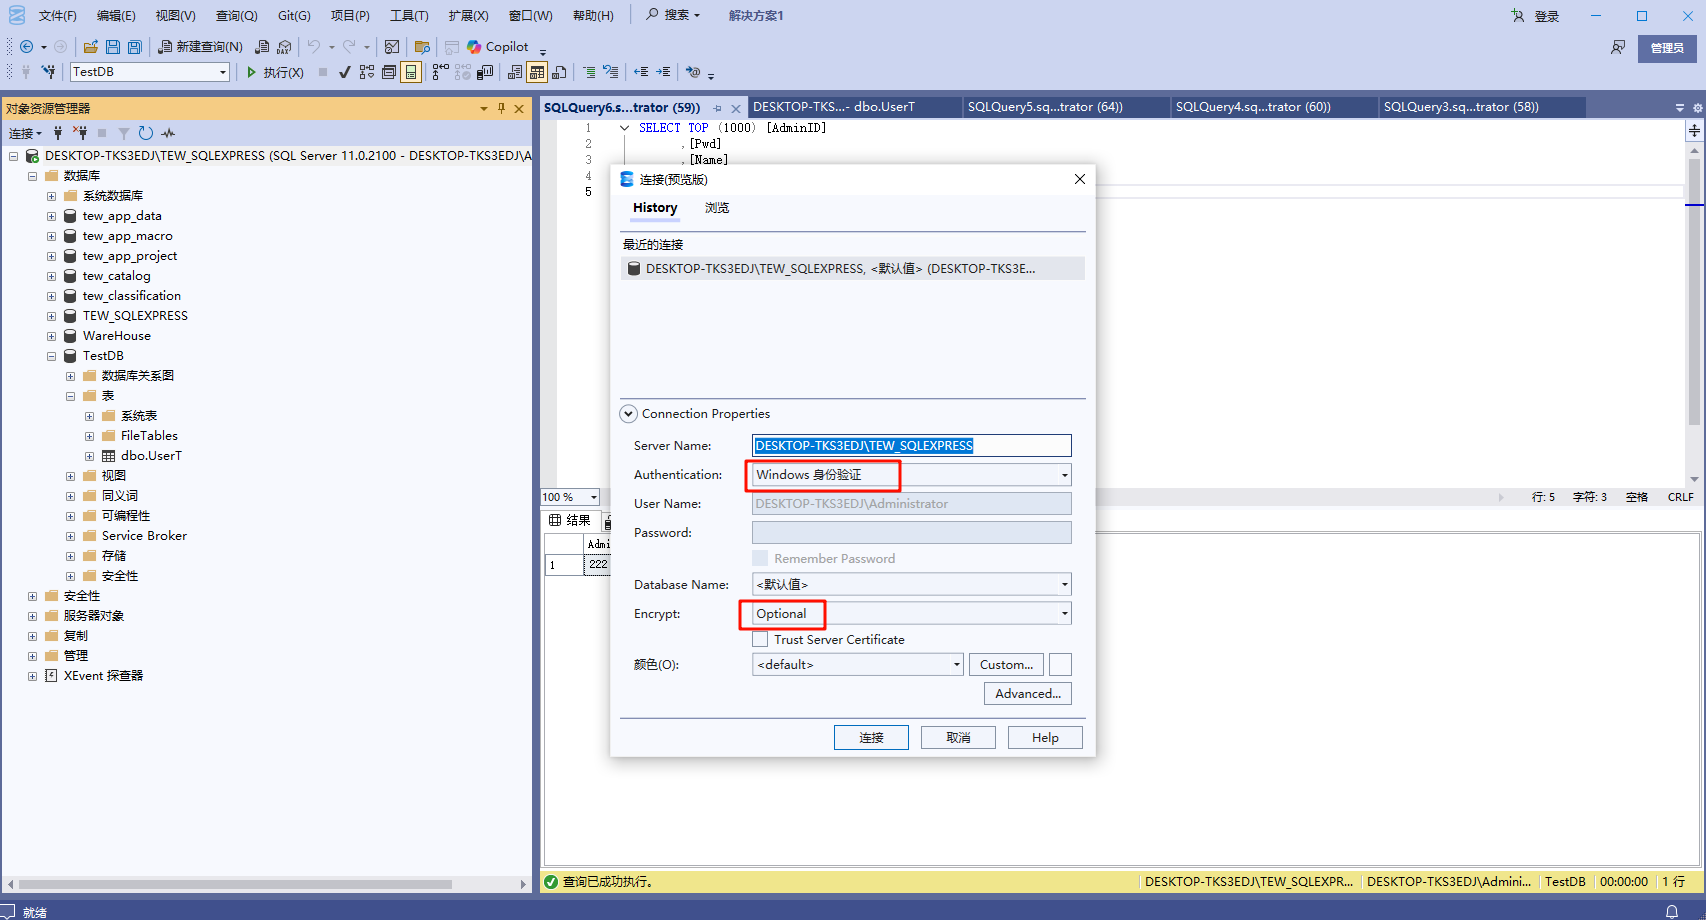Click the color preview swatch beside Custom
This screenshot has width=1706, height=920.
click(1060, 664)
